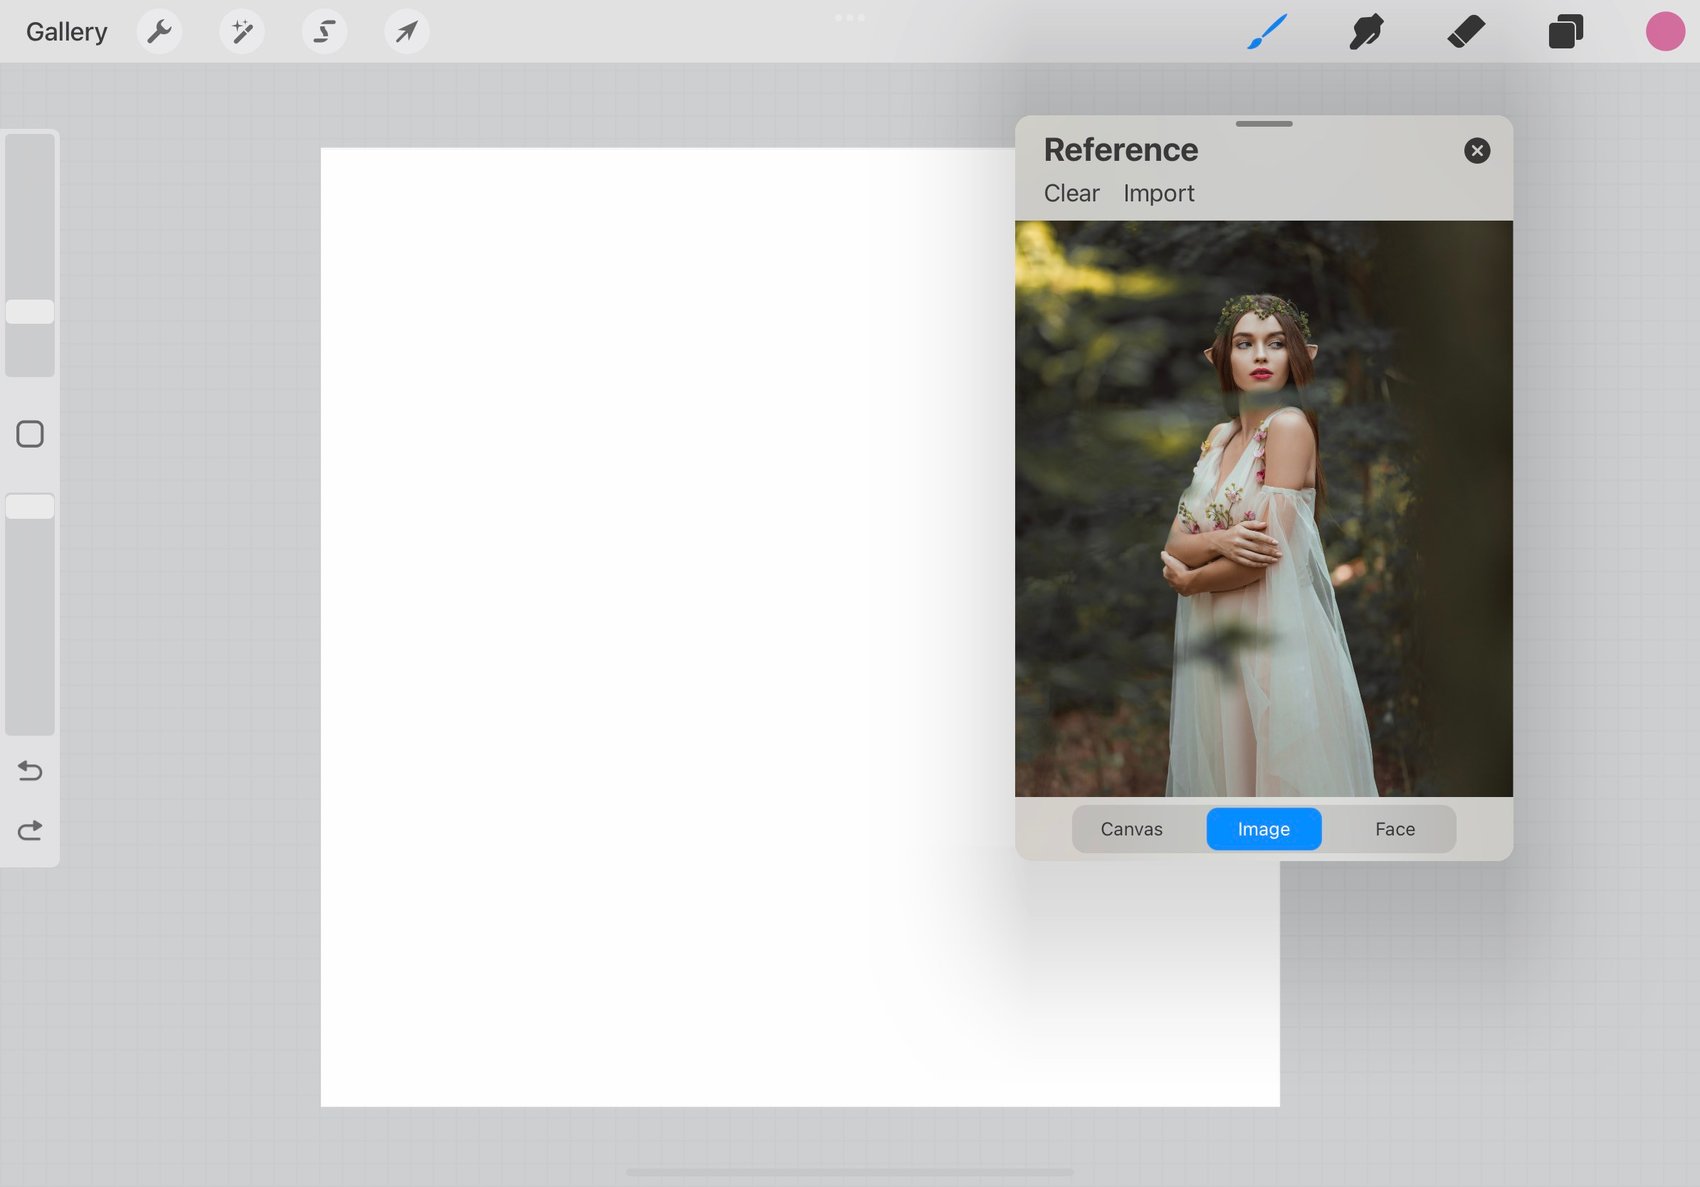Image resolution: width=1700 pixels, height=1187 pixels.
Task: Clear the reference image
Action: pos(1071,193)
